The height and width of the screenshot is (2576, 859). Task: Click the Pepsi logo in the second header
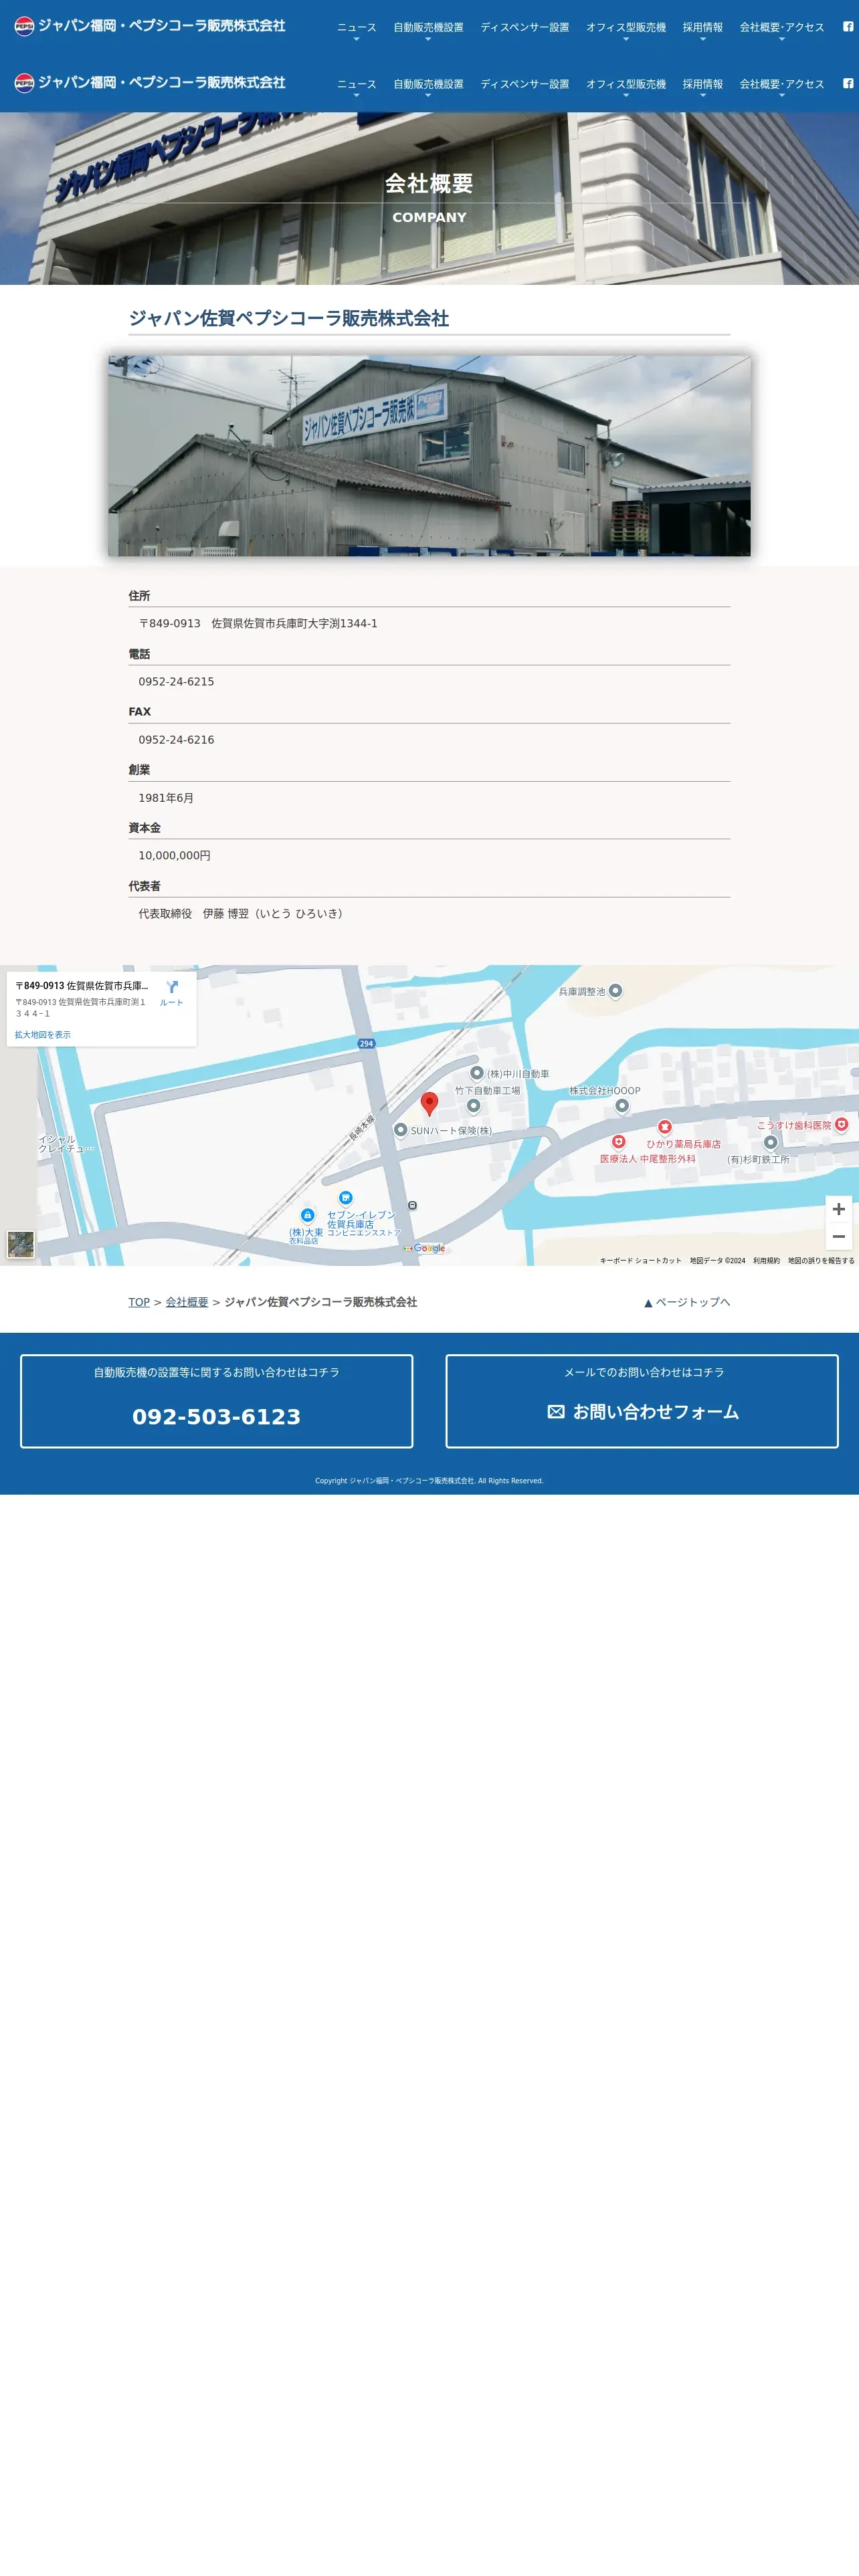click(x=24, y=83)
